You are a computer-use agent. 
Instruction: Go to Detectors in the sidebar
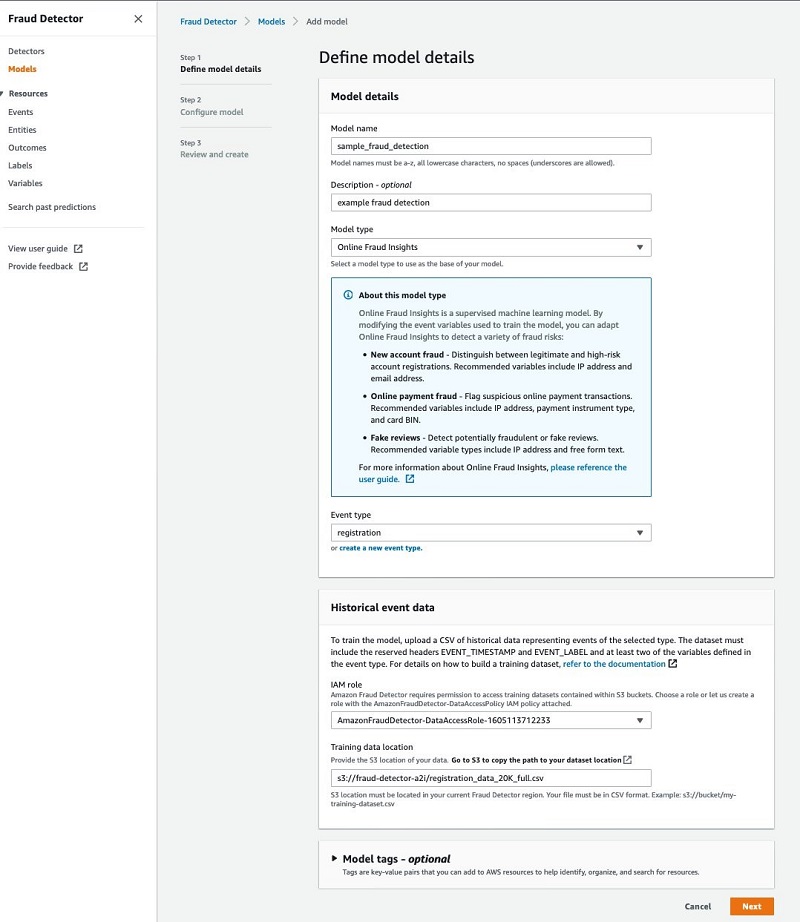[x=26, y=51]
